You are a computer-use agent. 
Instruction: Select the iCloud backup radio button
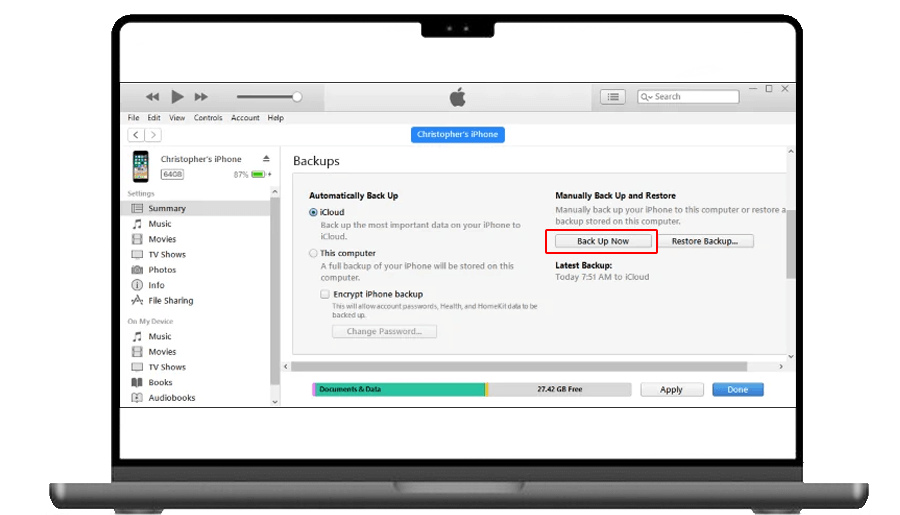[313, 212]
